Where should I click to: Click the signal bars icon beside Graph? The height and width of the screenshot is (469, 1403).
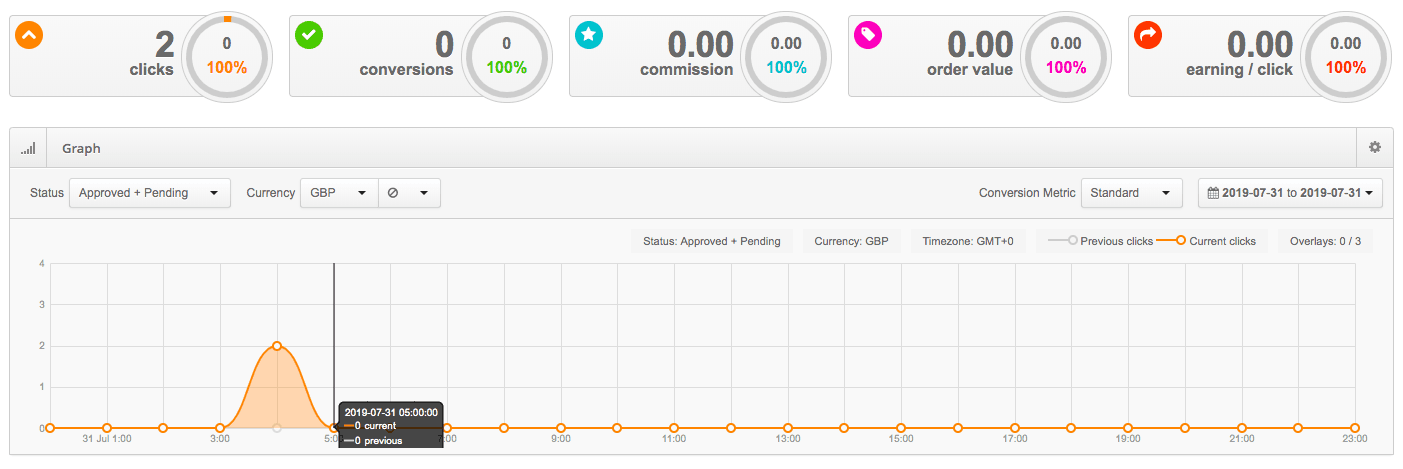pos(28,148)
